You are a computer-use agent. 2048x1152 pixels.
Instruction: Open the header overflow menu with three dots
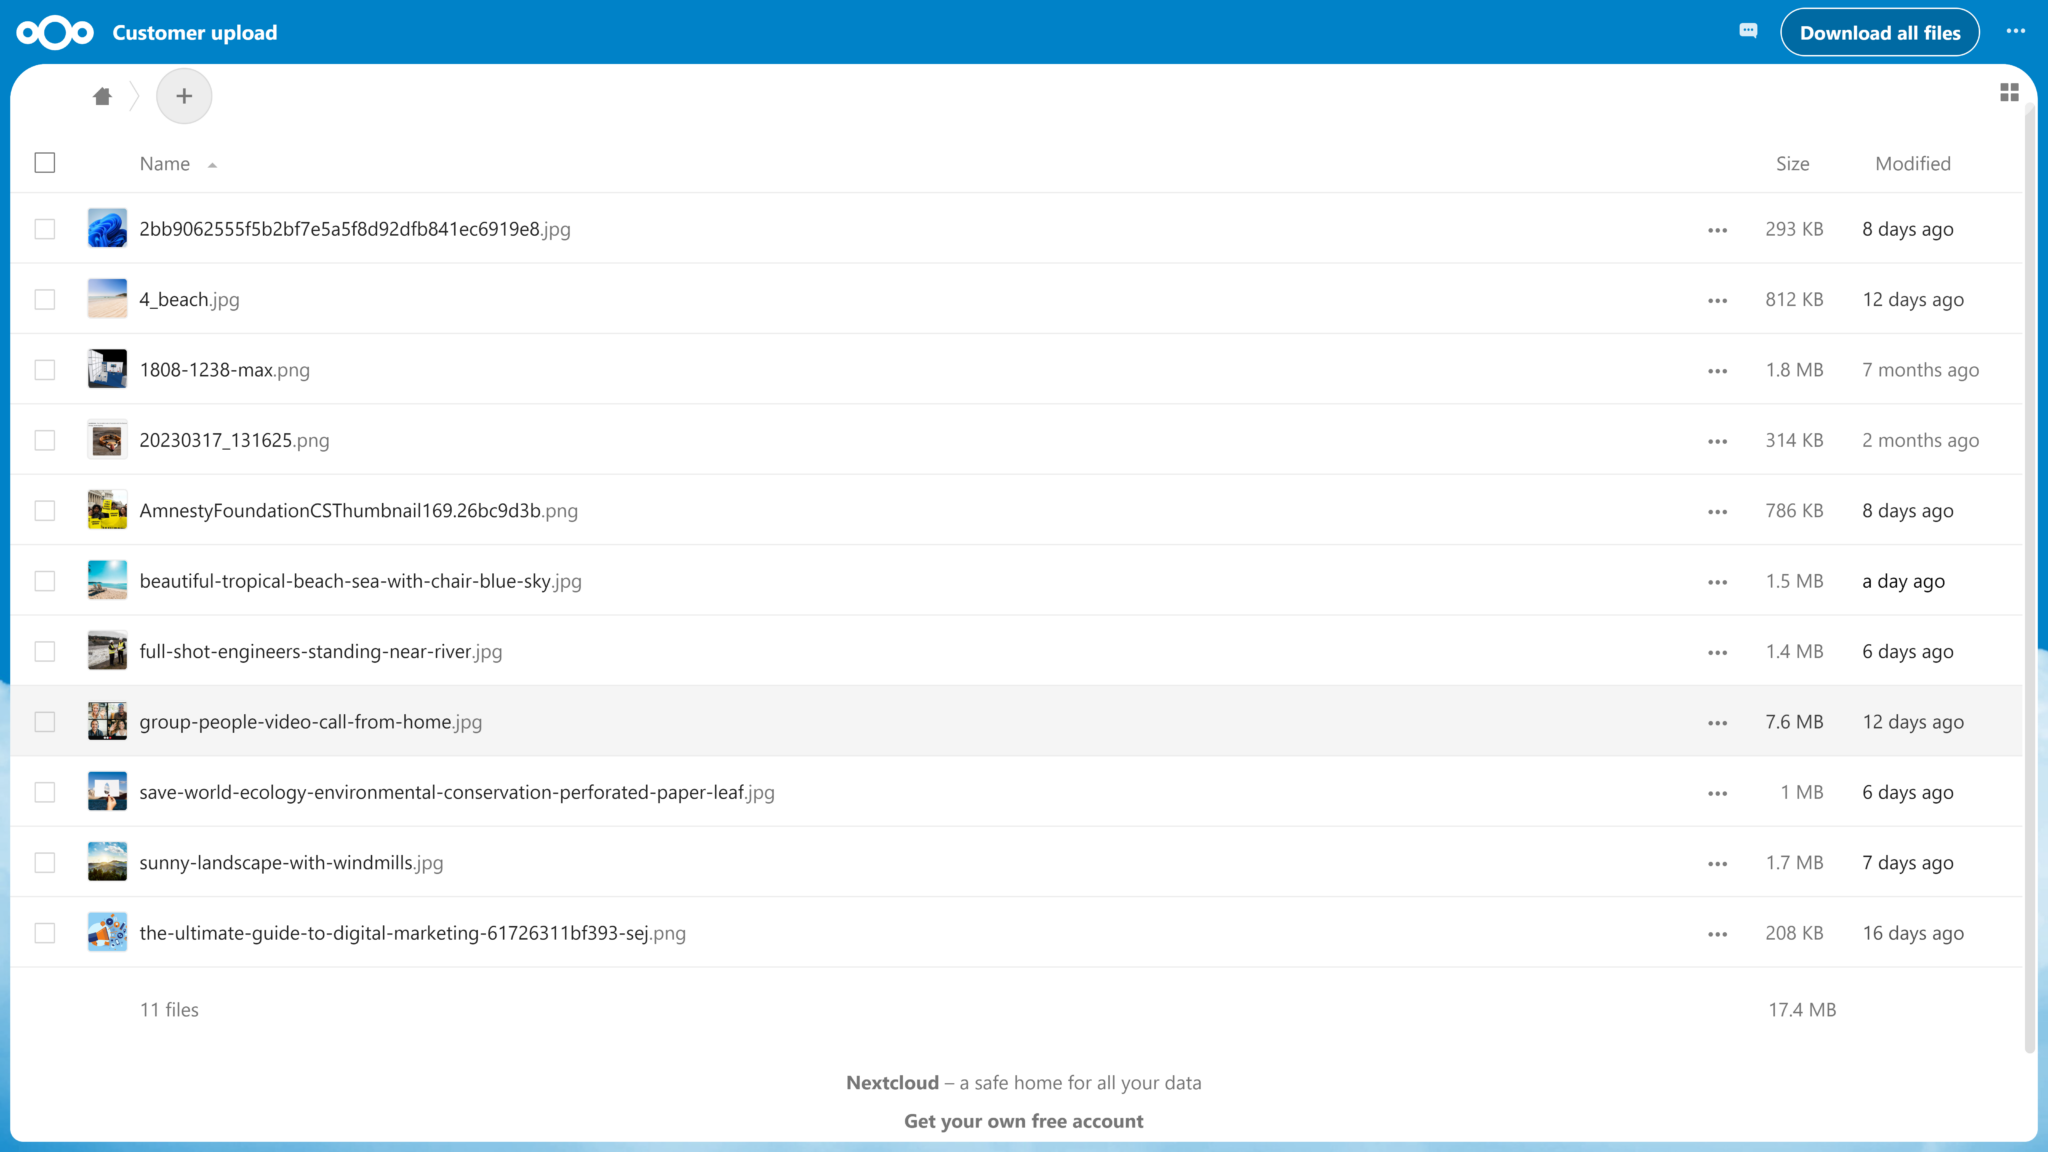pyautogui.click(x=2017, y=31)
